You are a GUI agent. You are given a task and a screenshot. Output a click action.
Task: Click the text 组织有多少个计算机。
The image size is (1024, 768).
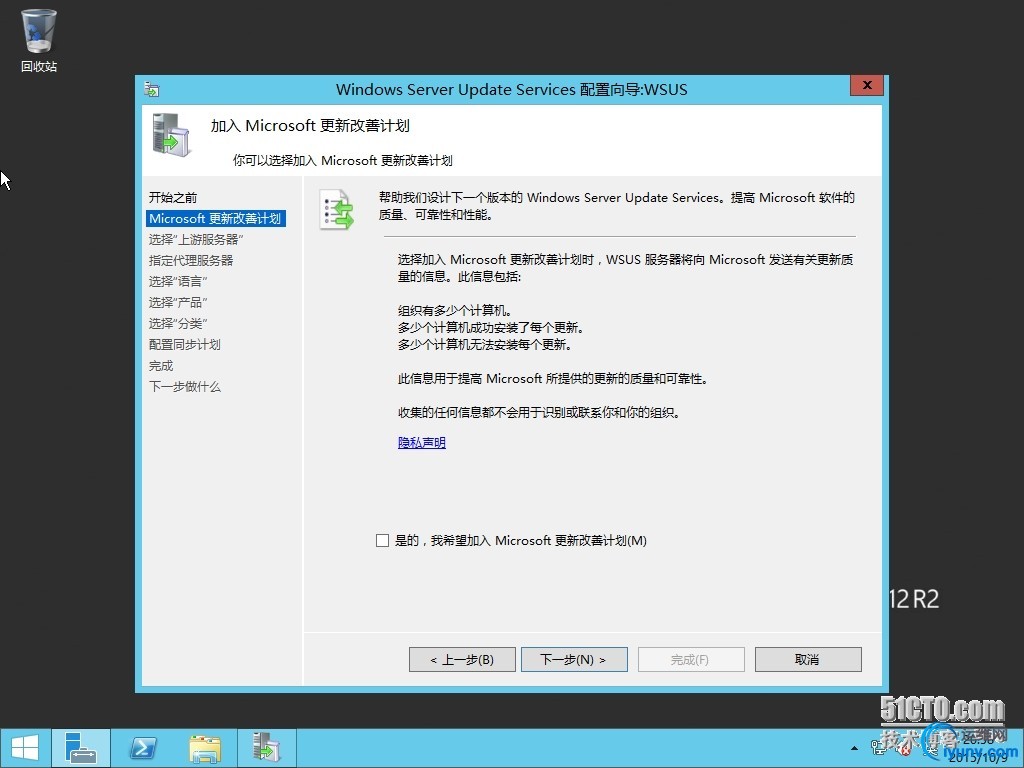455,311
